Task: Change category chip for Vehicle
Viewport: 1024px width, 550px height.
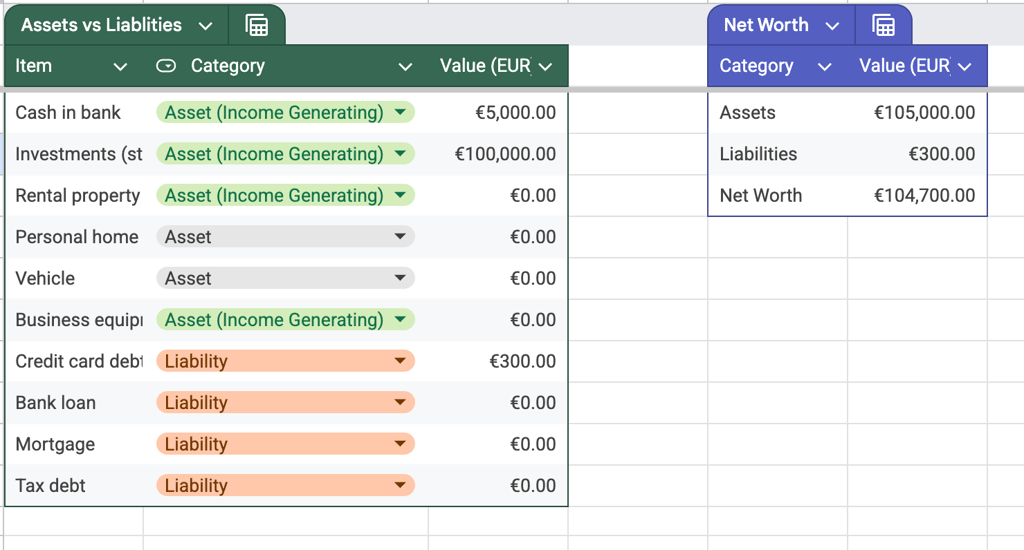Action: (285, 278)
